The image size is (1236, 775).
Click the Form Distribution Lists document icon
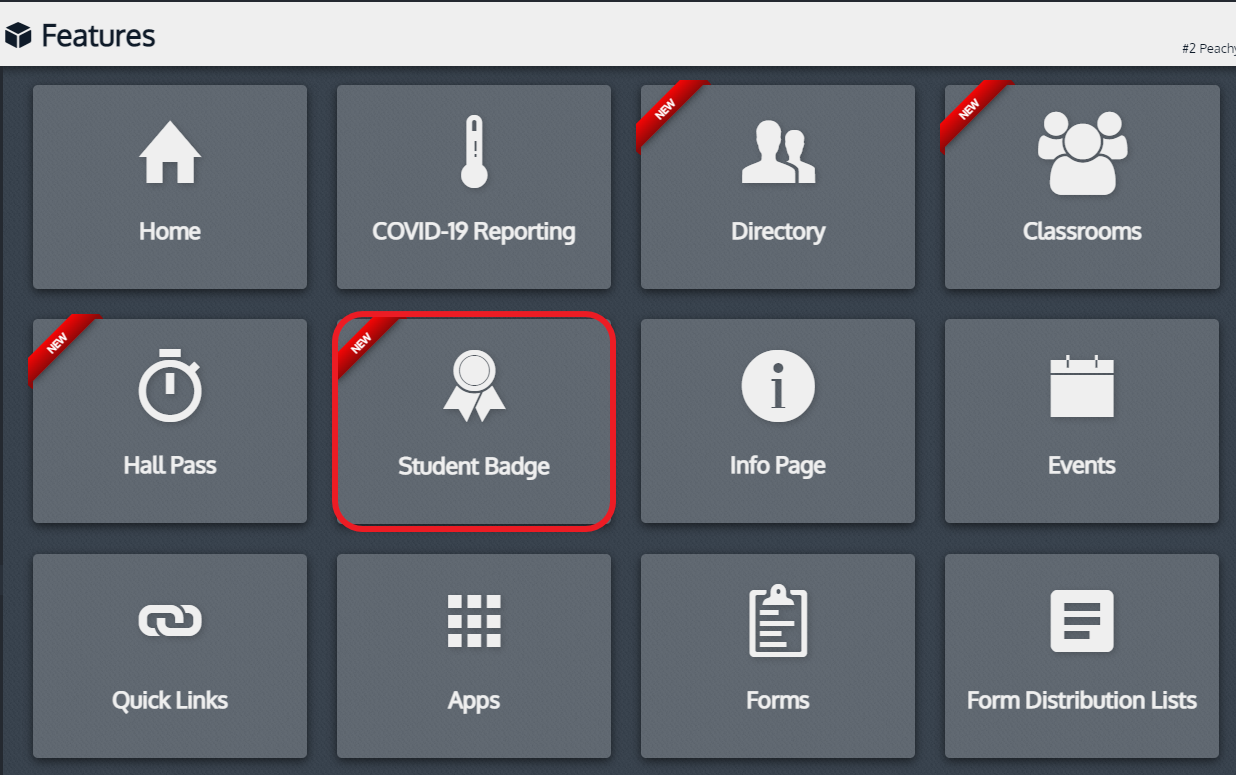point(1082,621)
